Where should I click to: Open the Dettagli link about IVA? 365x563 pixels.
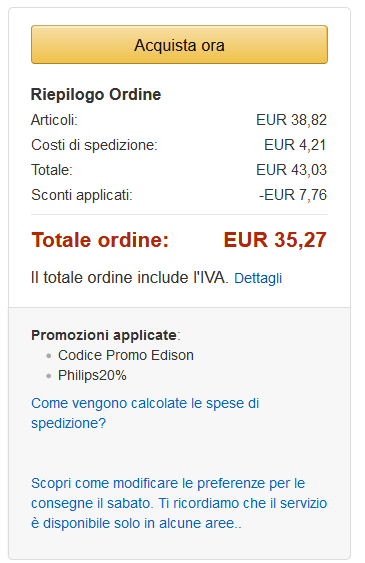click(258, 278)
